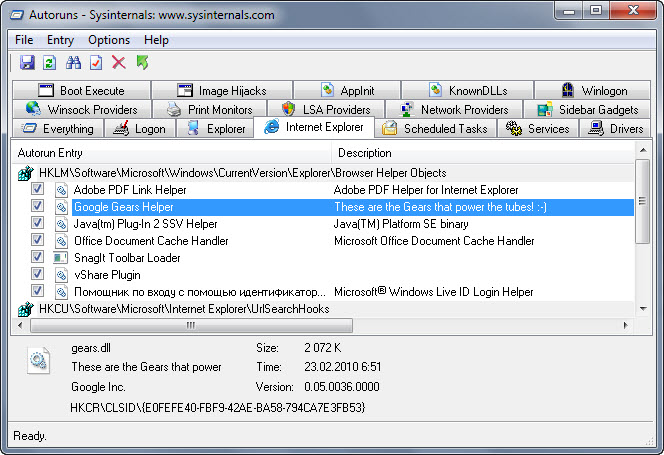This screenshot has width=664, height=455.
Task: Click the vertical scrollbar down arrow
Action: tap(643, 309)
